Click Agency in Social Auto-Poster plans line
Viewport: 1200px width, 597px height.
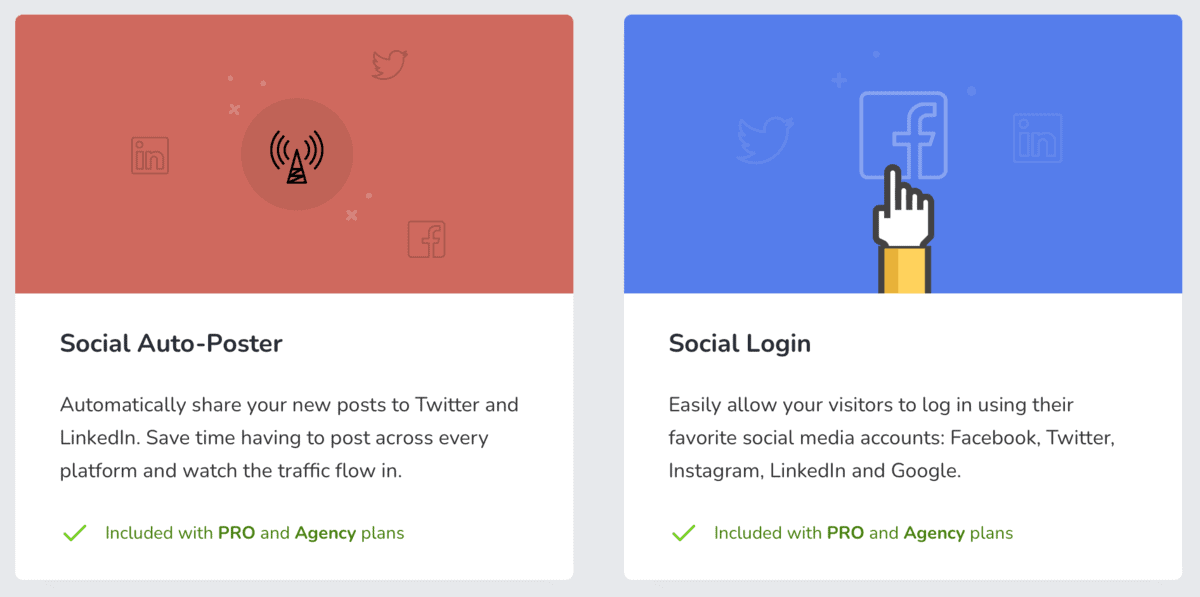coord(325,533)
